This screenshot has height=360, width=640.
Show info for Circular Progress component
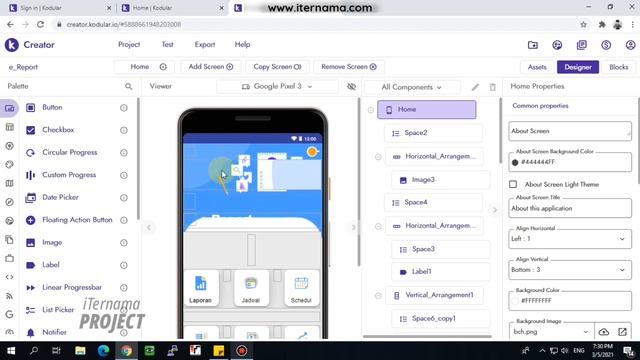pos(124,153)
